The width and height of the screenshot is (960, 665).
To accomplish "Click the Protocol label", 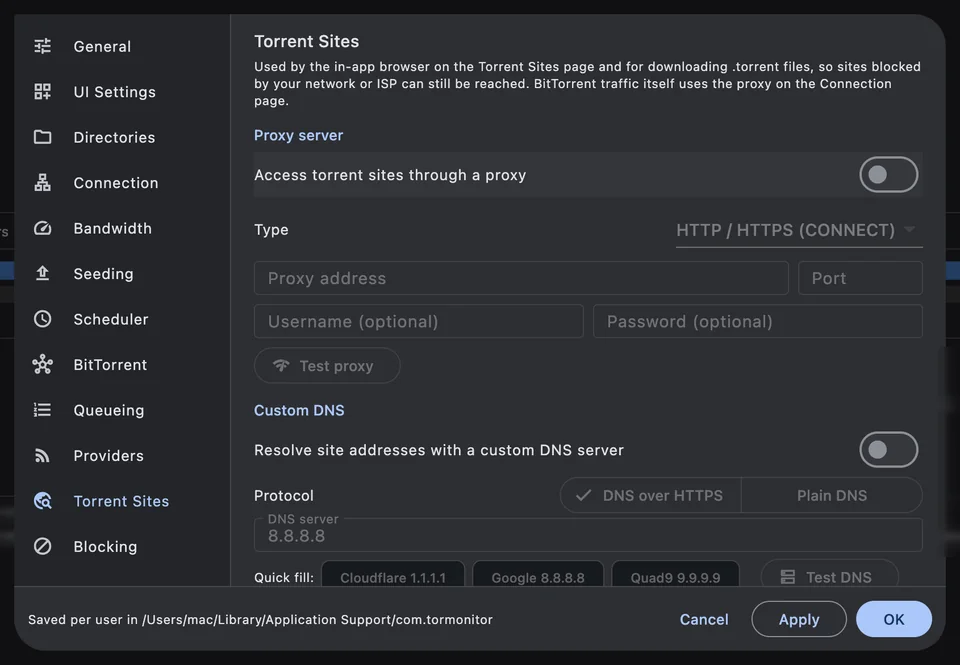I will pyautogui.click(x=283, y=495).
